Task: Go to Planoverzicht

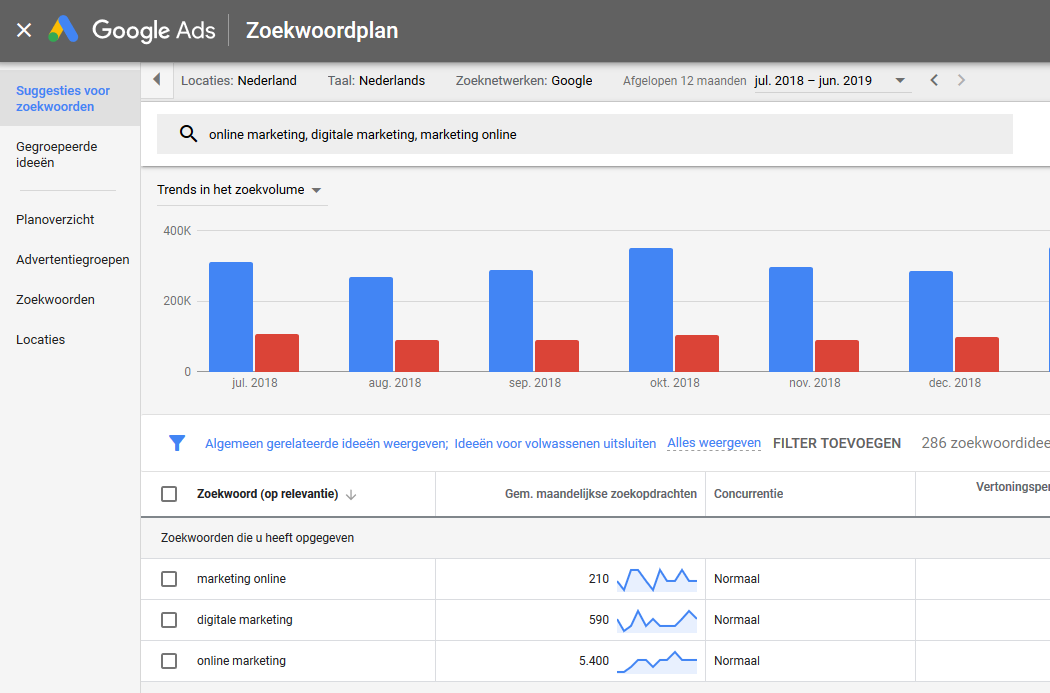Action: [55, 220]
